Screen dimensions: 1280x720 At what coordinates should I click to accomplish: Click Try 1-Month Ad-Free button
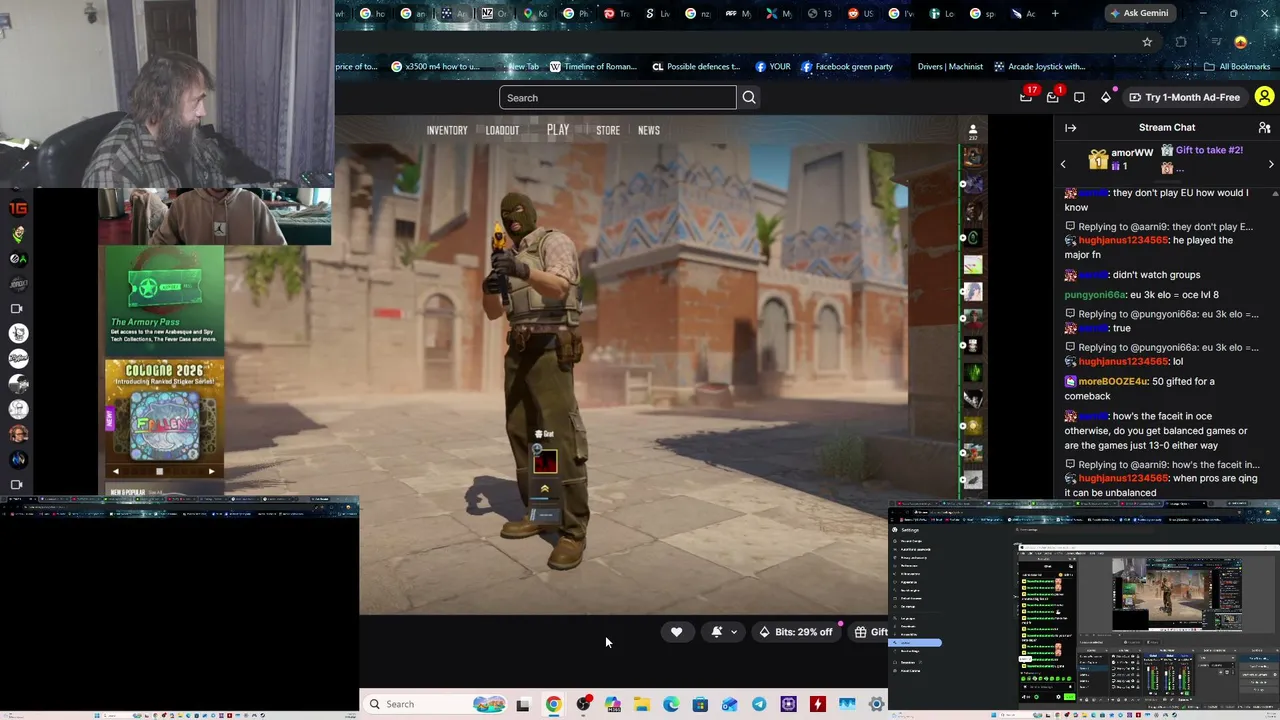[1184, 97]
